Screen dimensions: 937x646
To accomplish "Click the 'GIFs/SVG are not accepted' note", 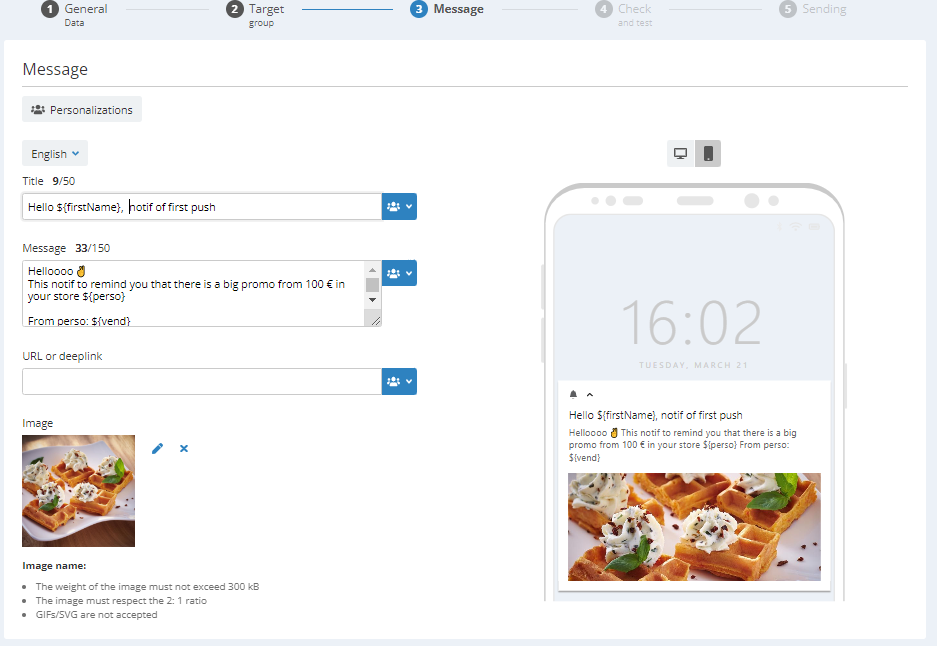I will [x=96, y=614].
